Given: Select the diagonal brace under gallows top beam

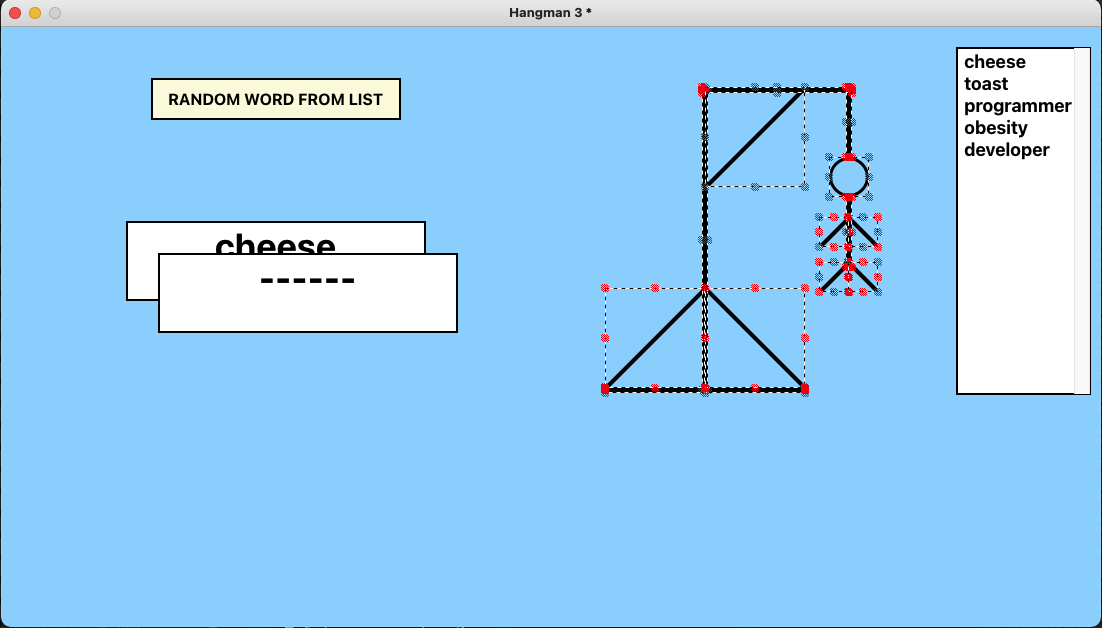Looking at the screenshot, I should pyautogui.click(x=755, y=138).
